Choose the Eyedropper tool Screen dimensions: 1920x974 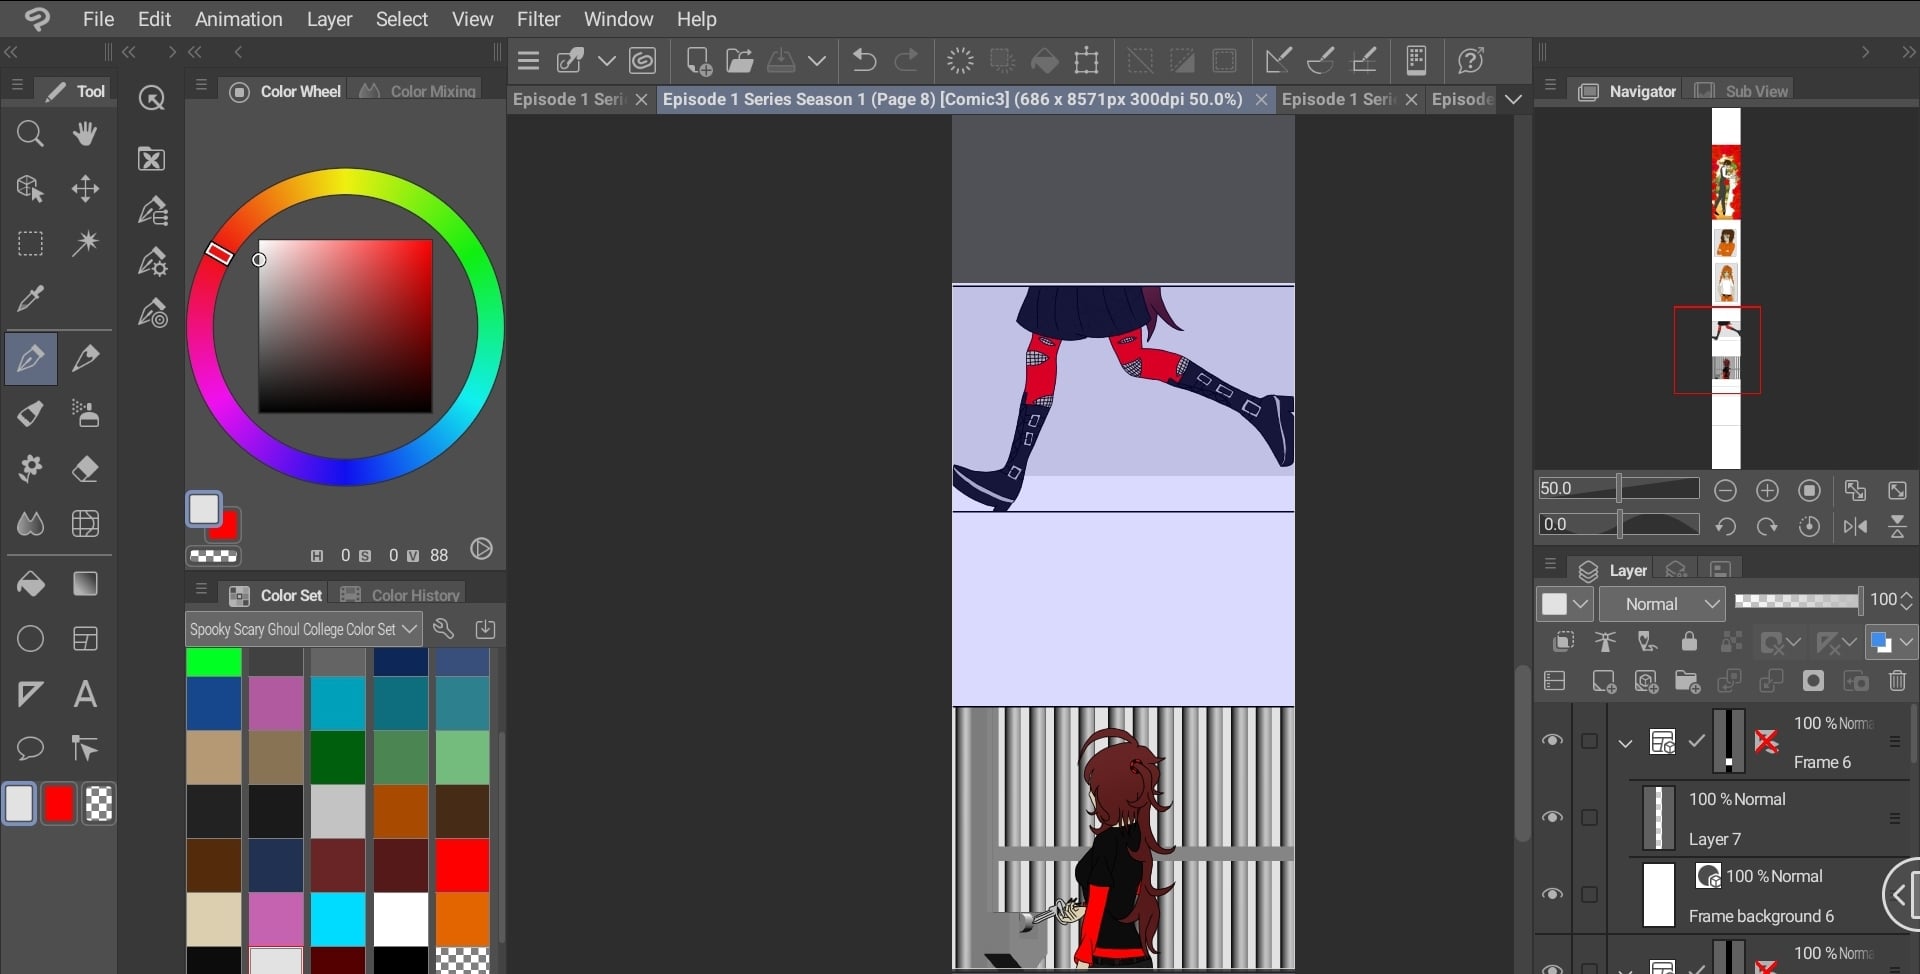tap(30, 298)
